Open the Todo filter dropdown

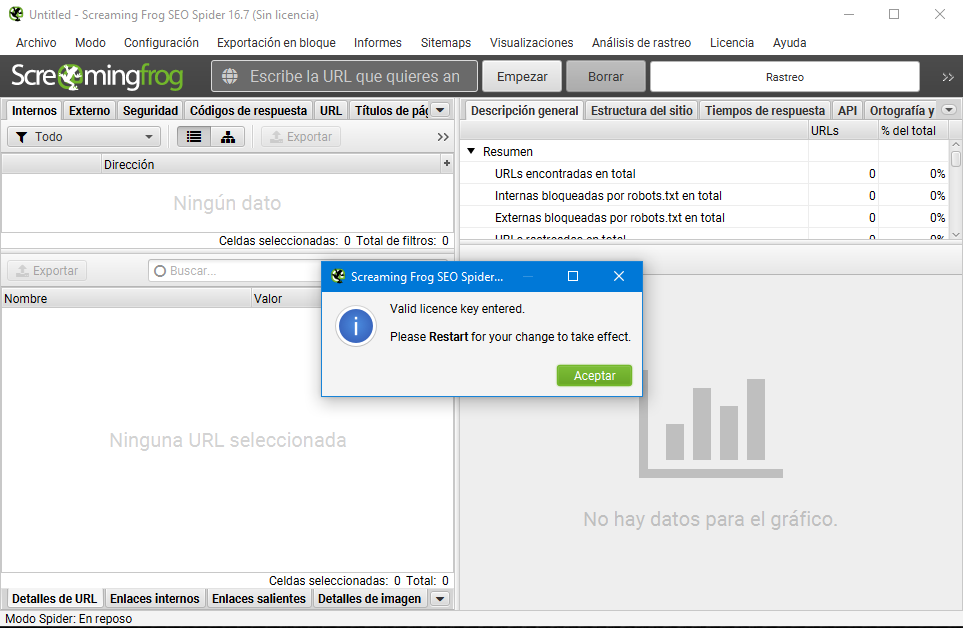pos(84,136)
